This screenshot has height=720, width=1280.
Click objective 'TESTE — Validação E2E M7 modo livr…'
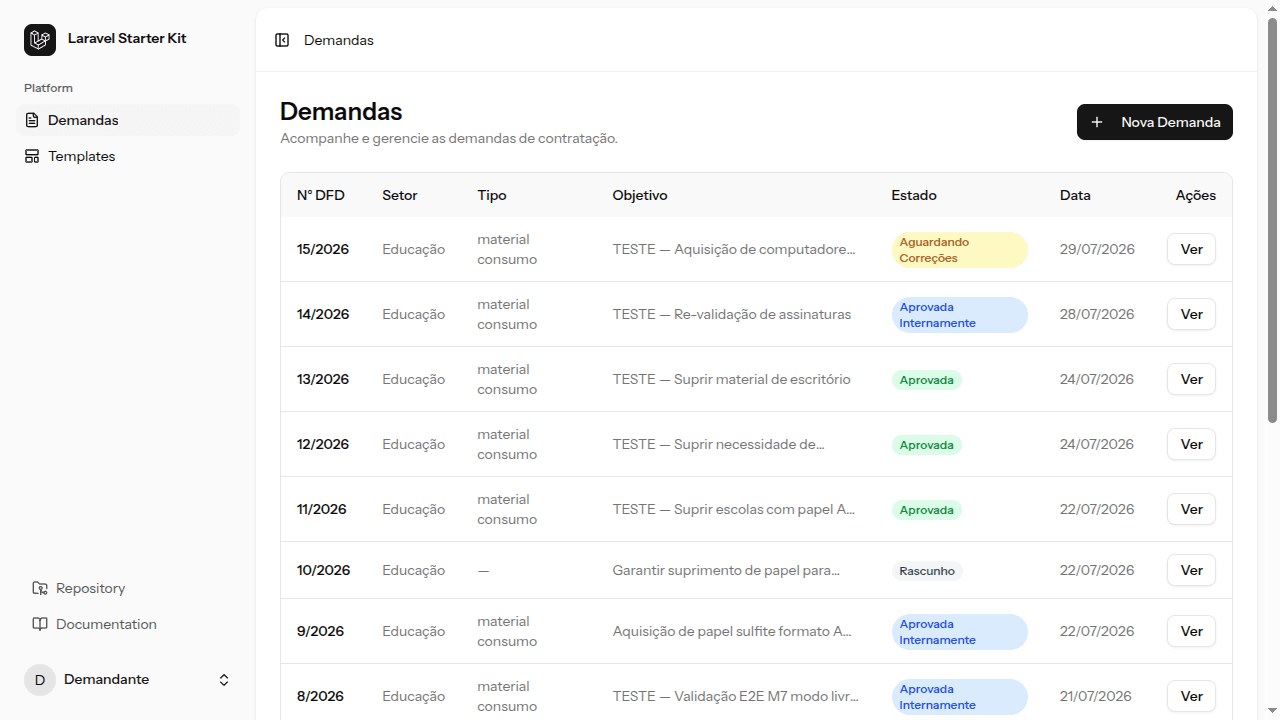(x=735, y=696)
